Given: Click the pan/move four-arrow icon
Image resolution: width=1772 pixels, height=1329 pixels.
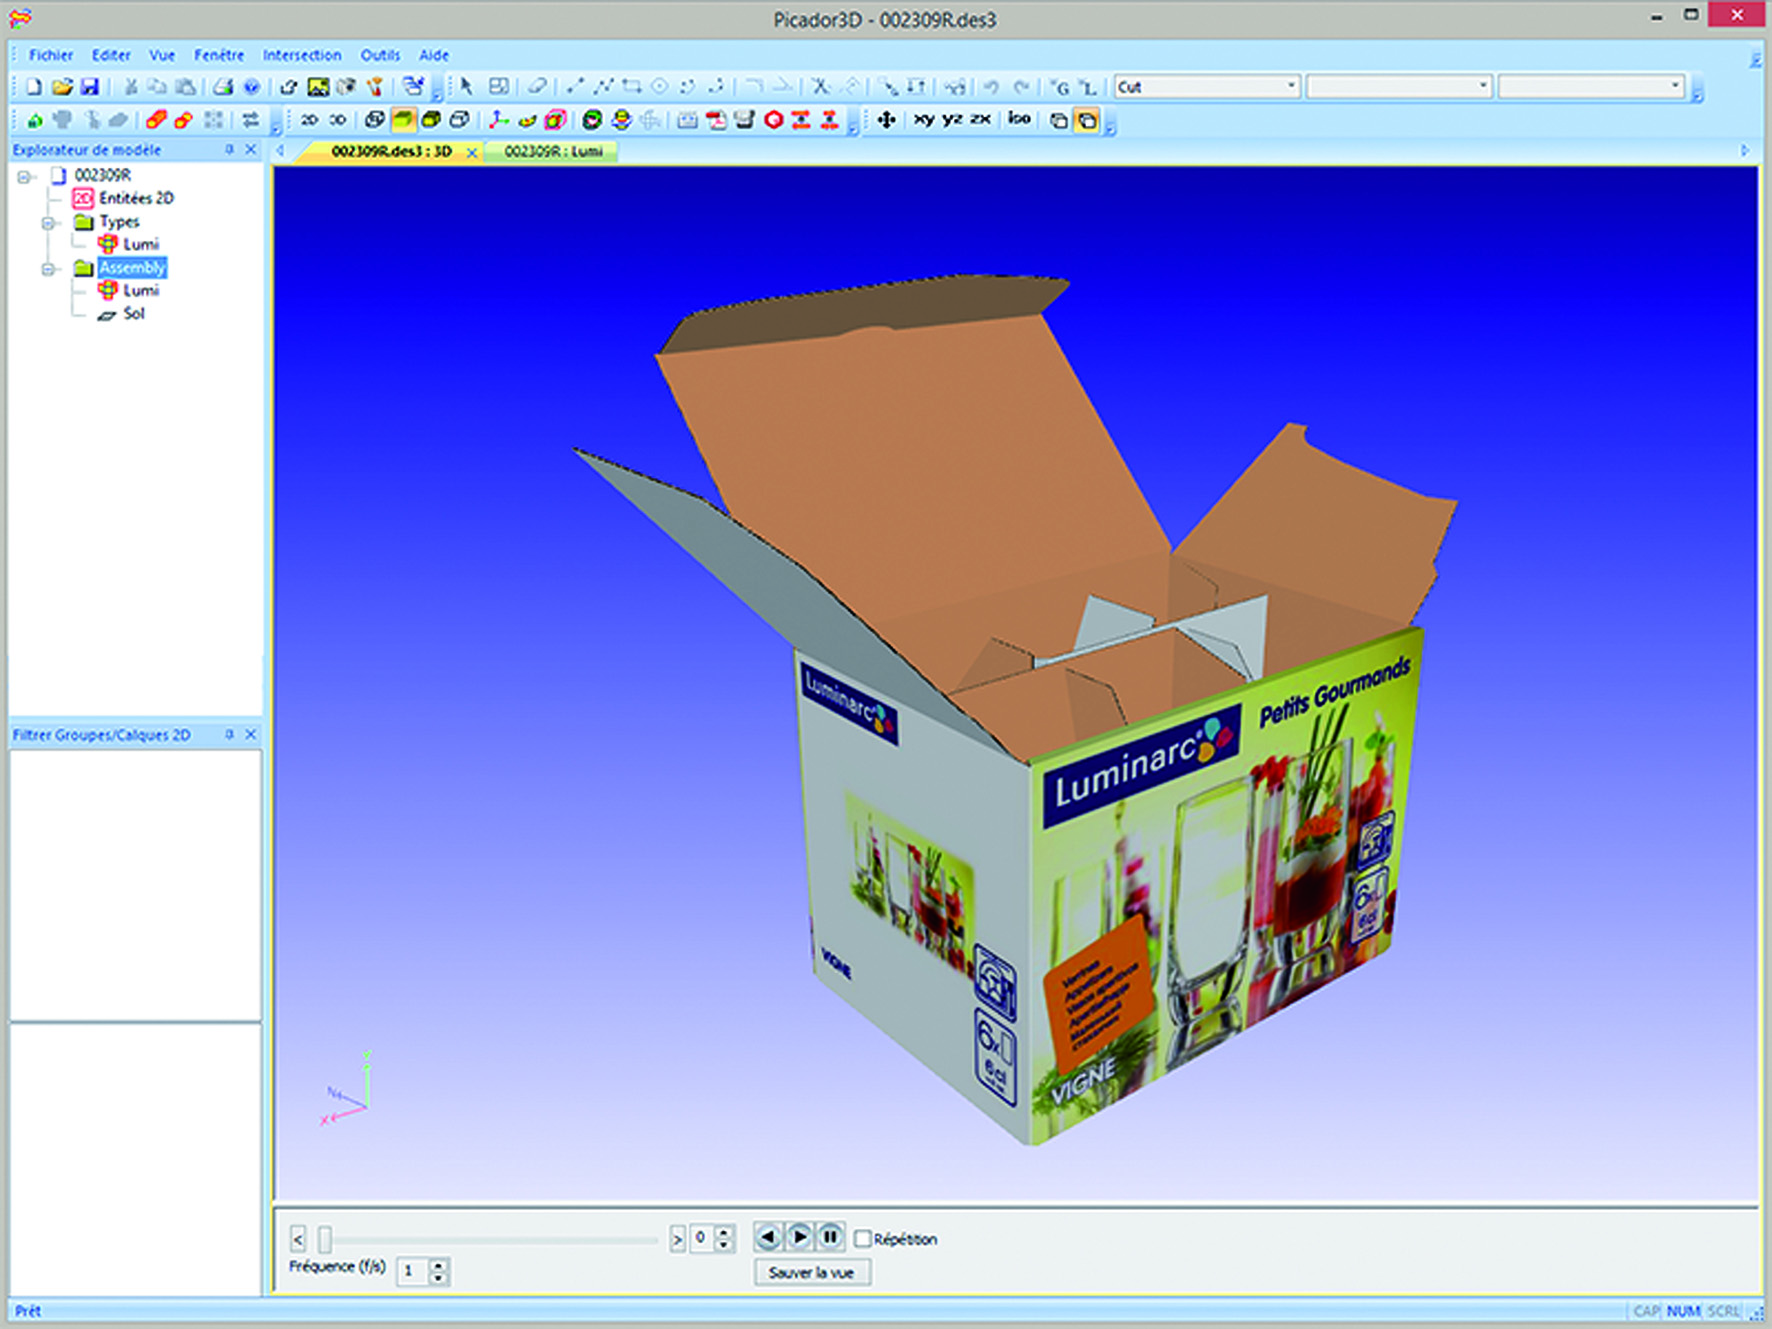Looking at the screenshot, I should click(x=886, y=120).
